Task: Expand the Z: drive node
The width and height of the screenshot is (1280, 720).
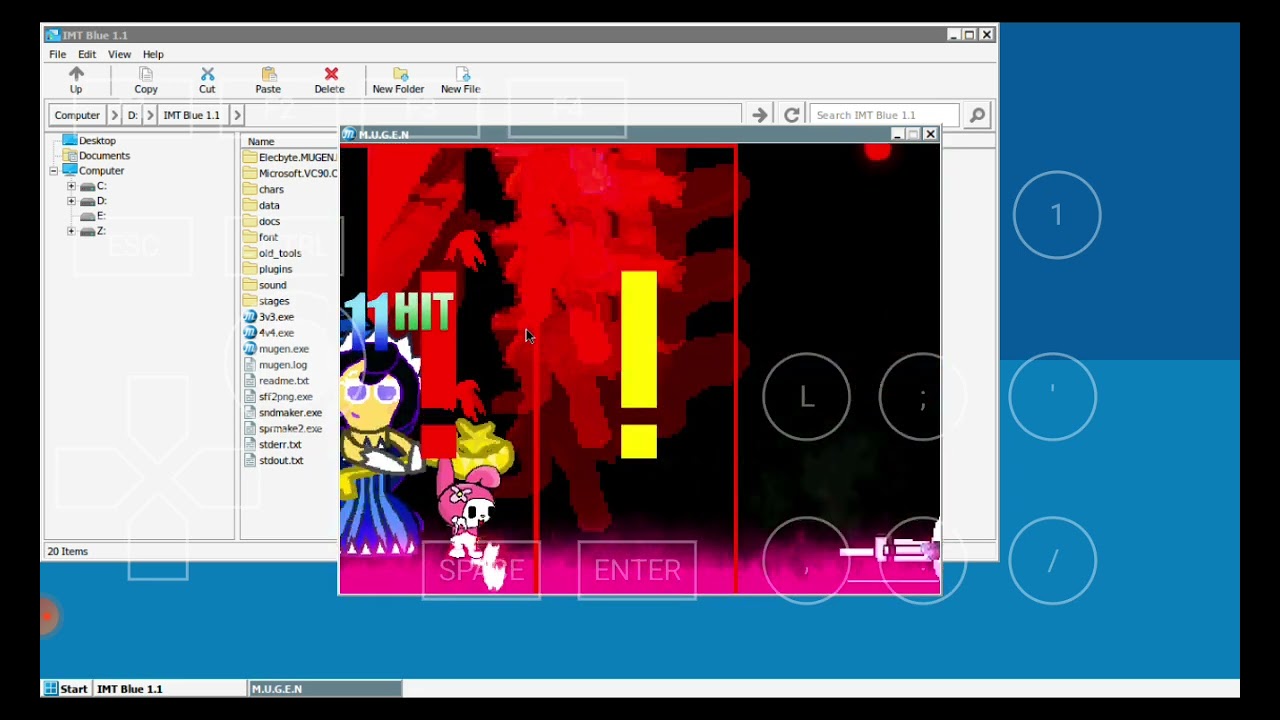Action: click(x=71, y=231)
